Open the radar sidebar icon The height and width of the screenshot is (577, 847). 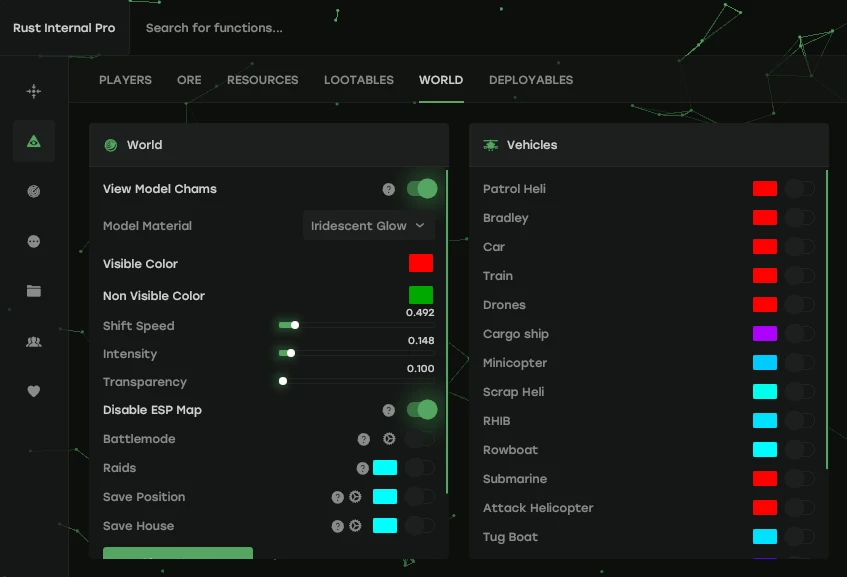tap(33, 191)
